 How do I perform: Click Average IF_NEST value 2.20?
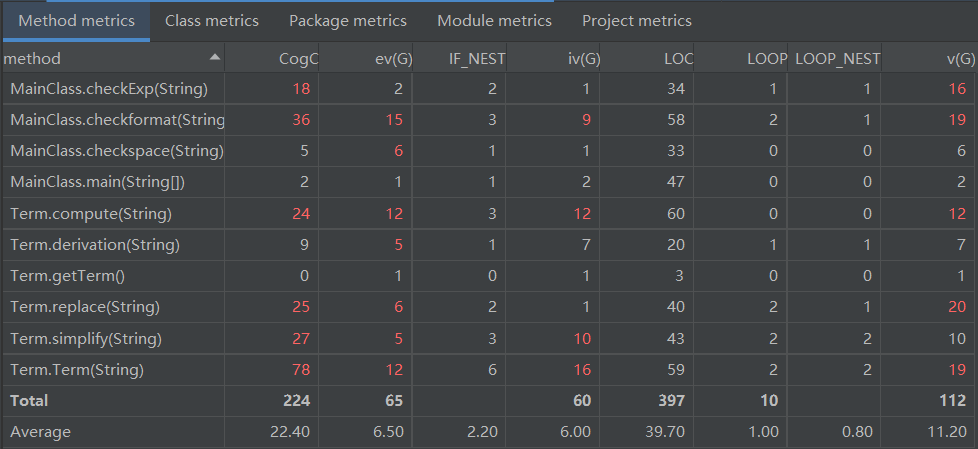pos(482,432)
